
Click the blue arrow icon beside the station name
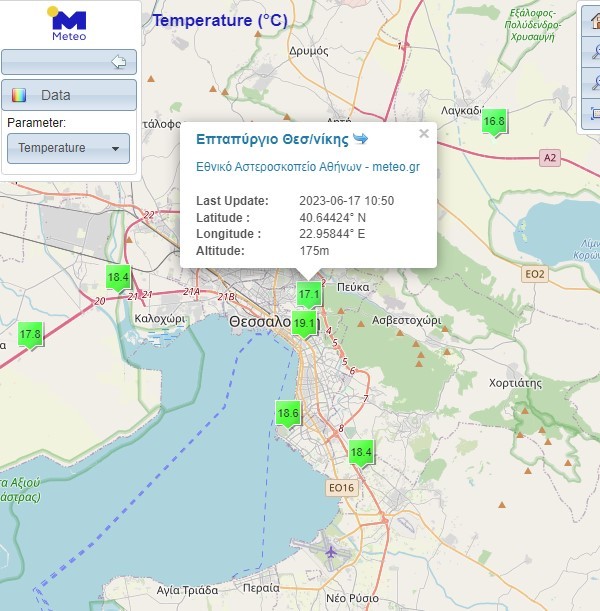(x=360, y=138)
